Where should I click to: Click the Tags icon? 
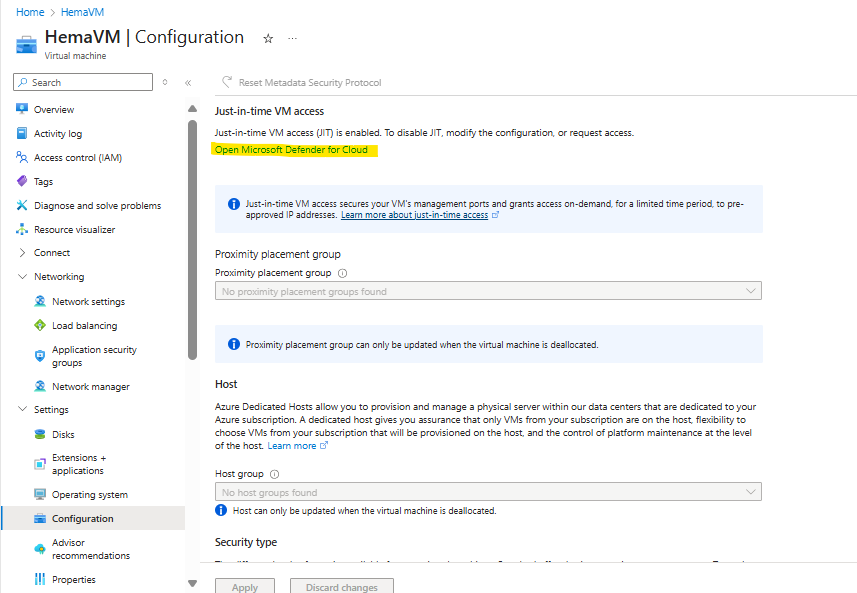(22, 181)
